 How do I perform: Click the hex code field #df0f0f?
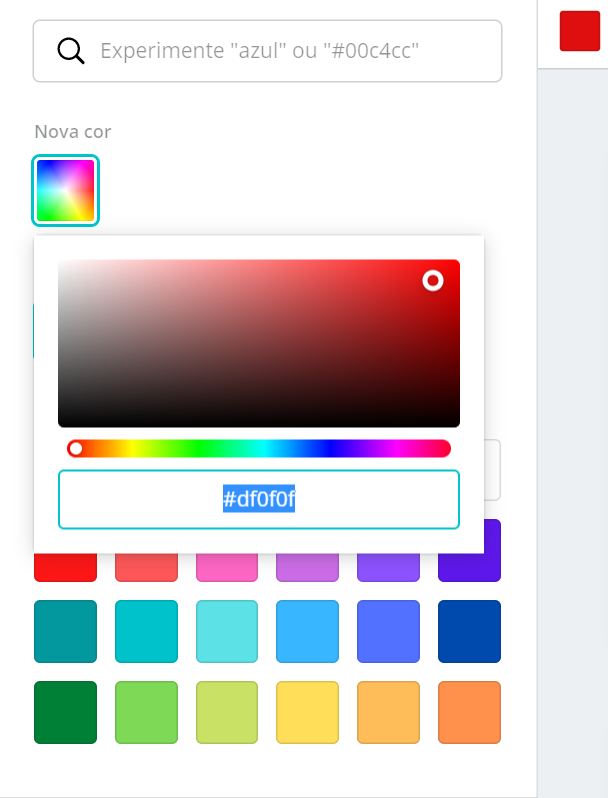[x=259, y=499]
